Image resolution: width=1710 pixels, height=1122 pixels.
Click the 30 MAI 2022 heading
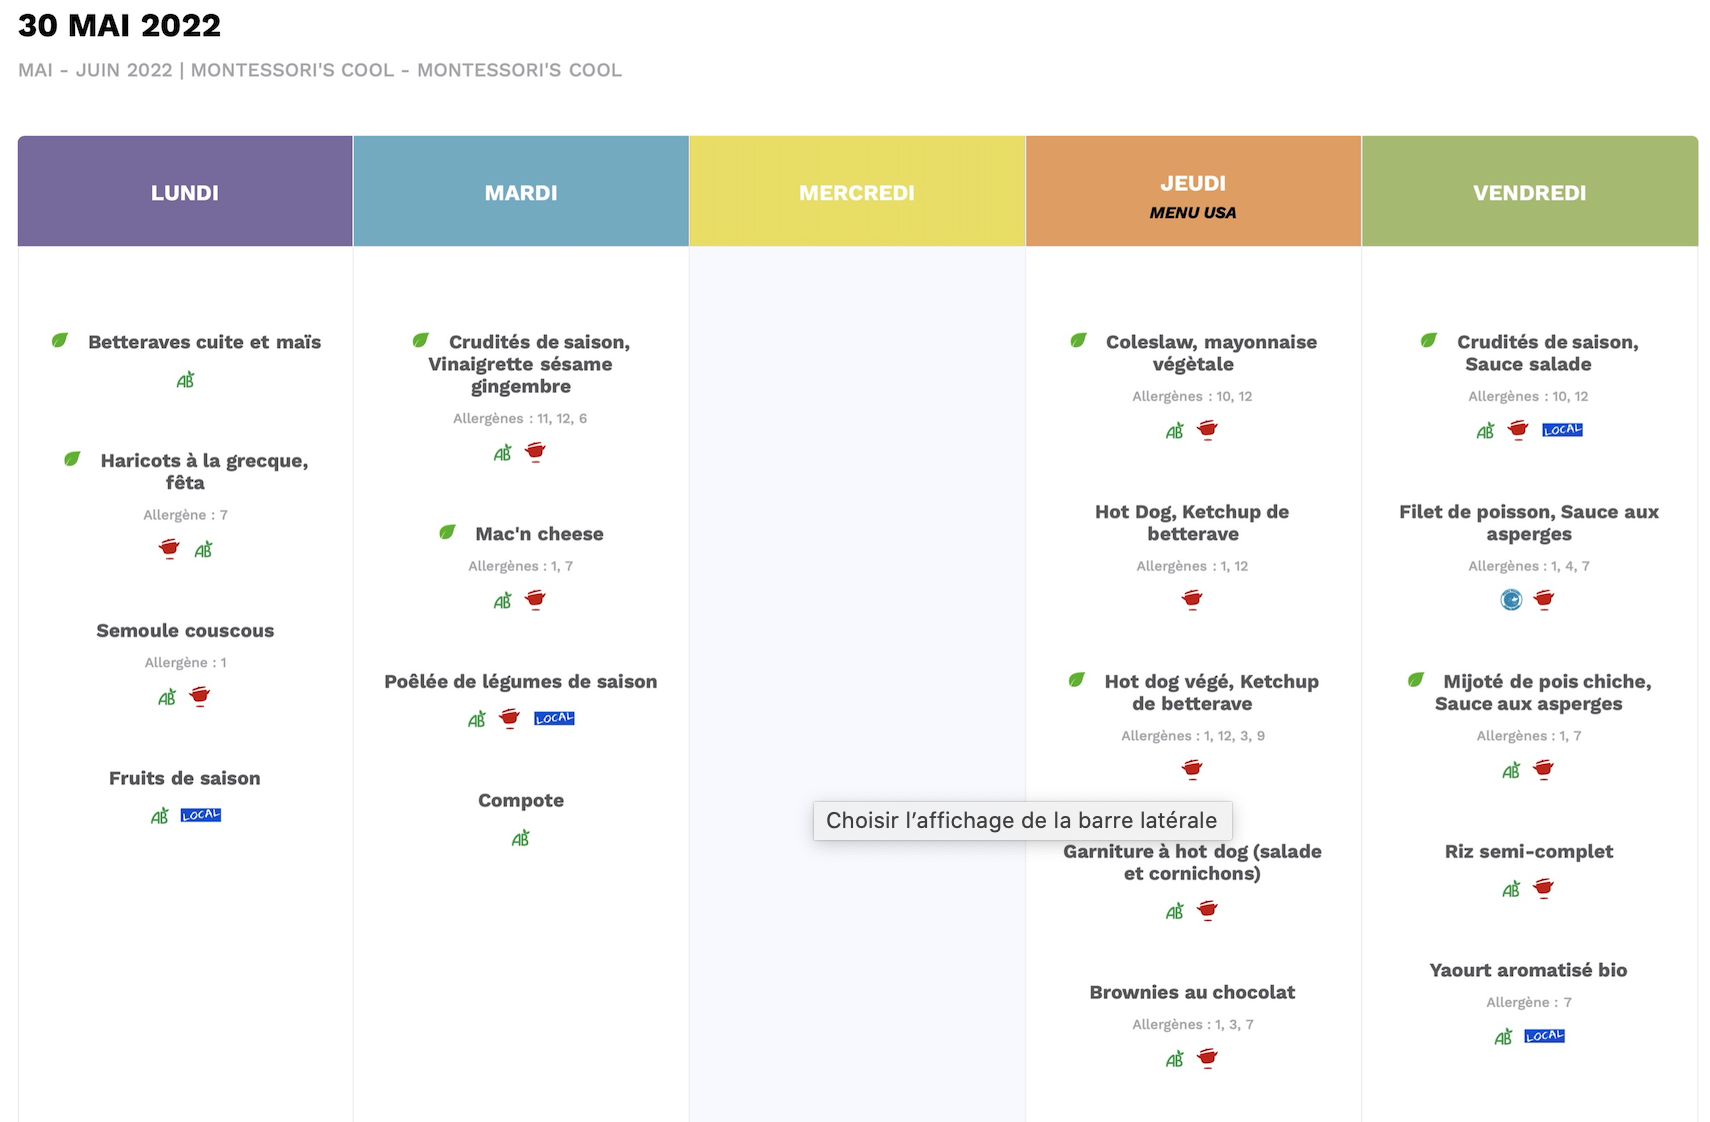click(120, 25)
